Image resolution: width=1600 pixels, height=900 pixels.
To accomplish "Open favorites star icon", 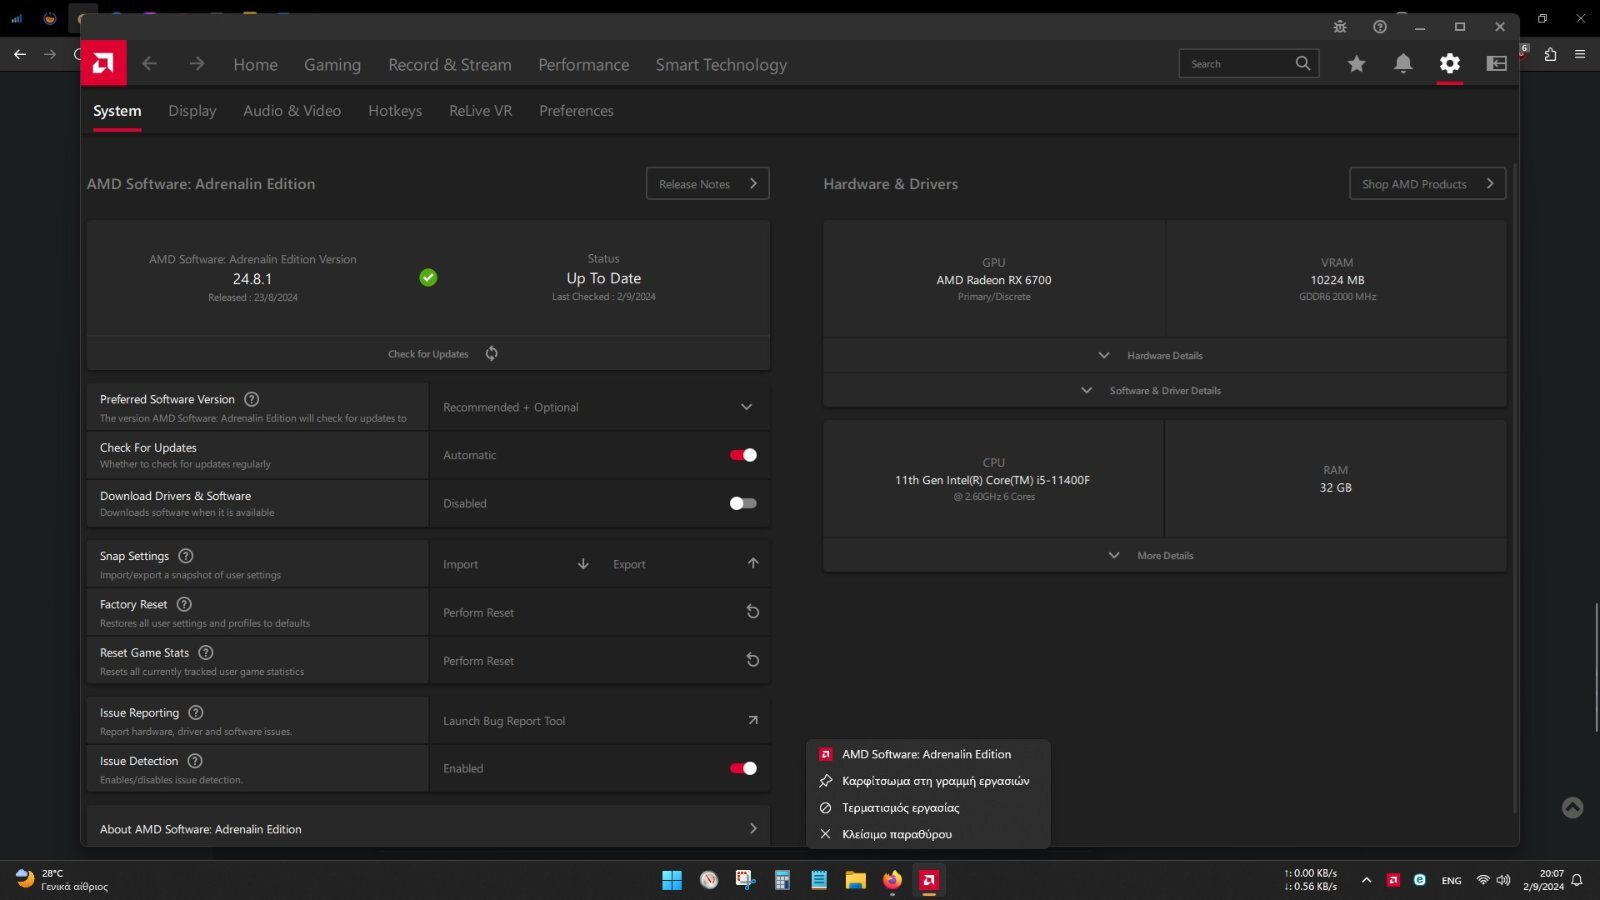I will pyautogui.click(x=1356, y=64).
